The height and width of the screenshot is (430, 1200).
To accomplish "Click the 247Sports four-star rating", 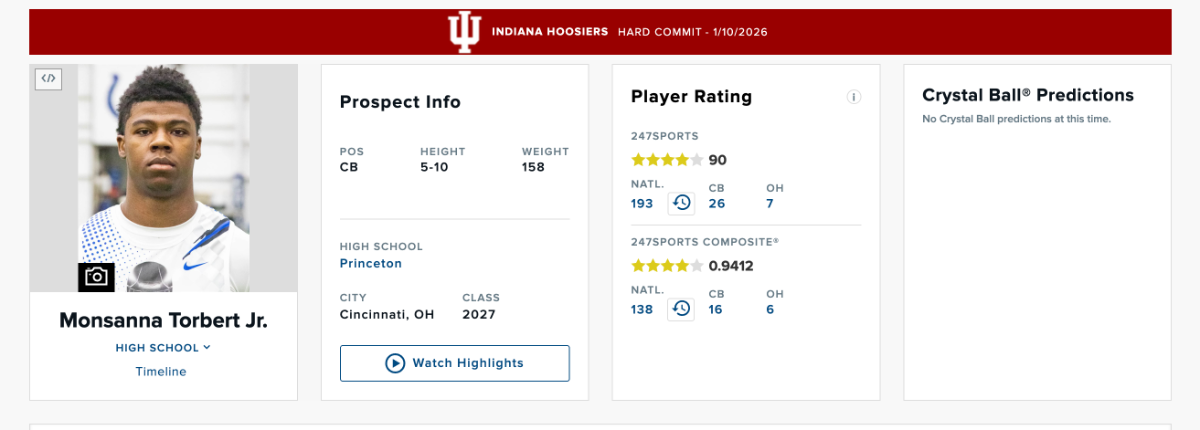I will [667, 160].
